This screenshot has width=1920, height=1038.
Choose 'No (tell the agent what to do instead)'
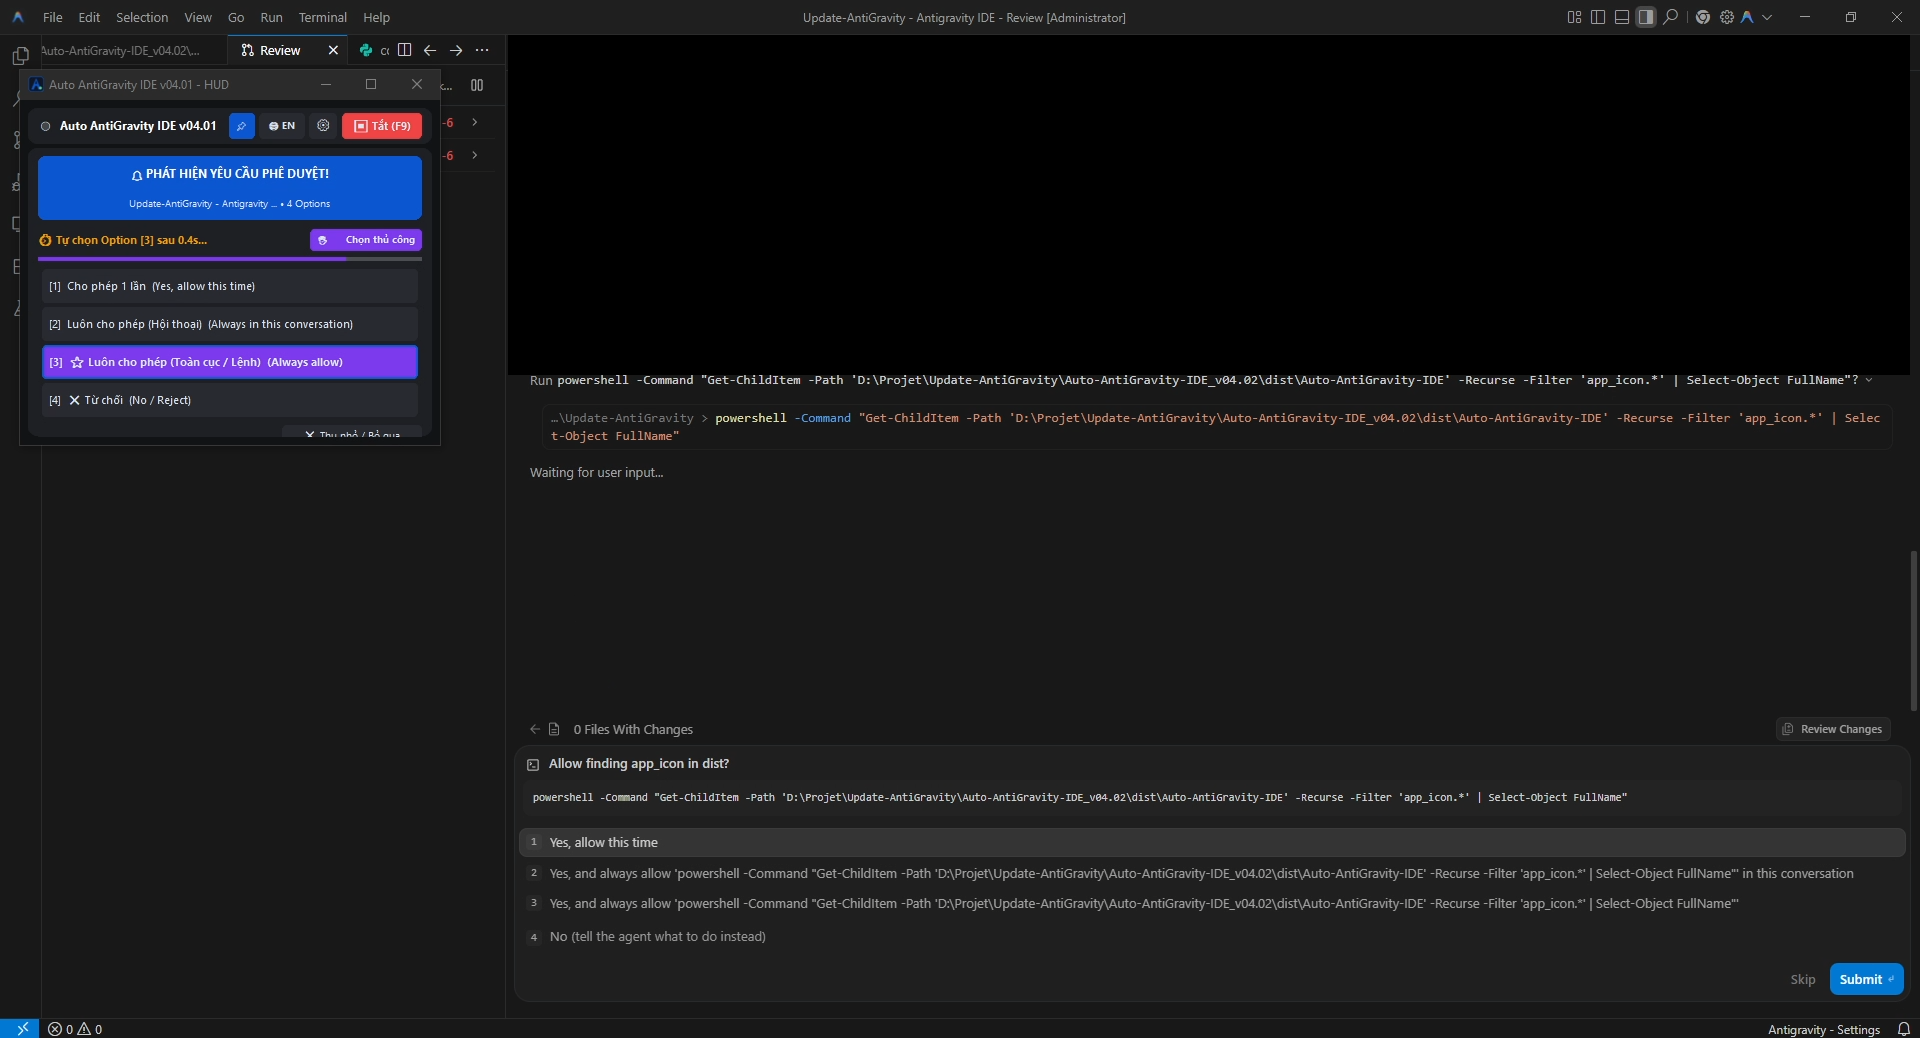pos(1212,937)
